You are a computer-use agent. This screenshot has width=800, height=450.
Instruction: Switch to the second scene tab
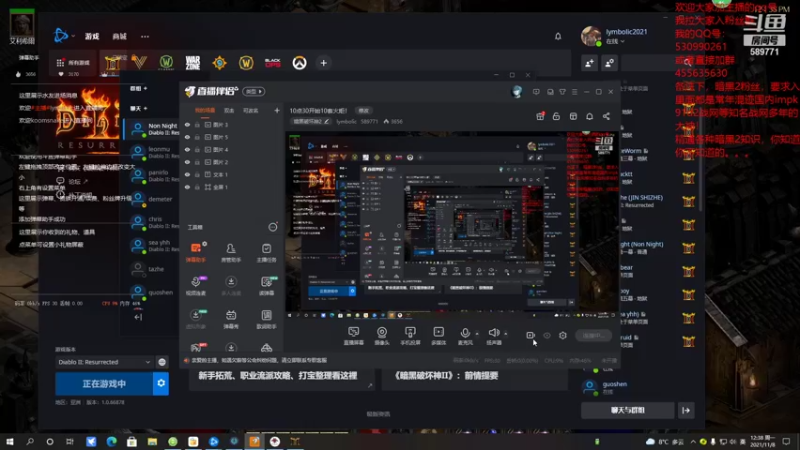click(229, 110)
